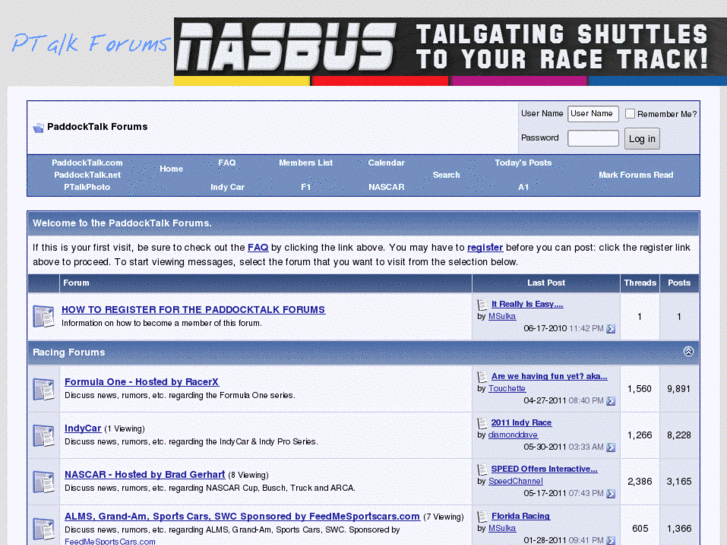Click post icon next to 2011 Indy Race

click(482, 423)
